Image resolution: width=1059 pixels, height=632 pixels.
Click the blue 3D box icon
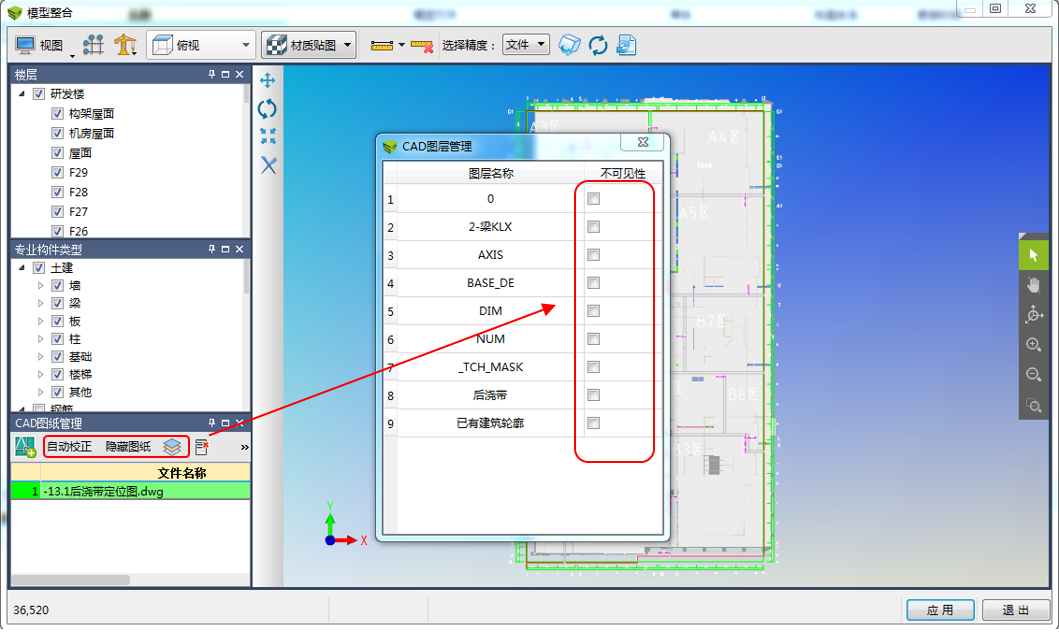[x=569, y=45]
